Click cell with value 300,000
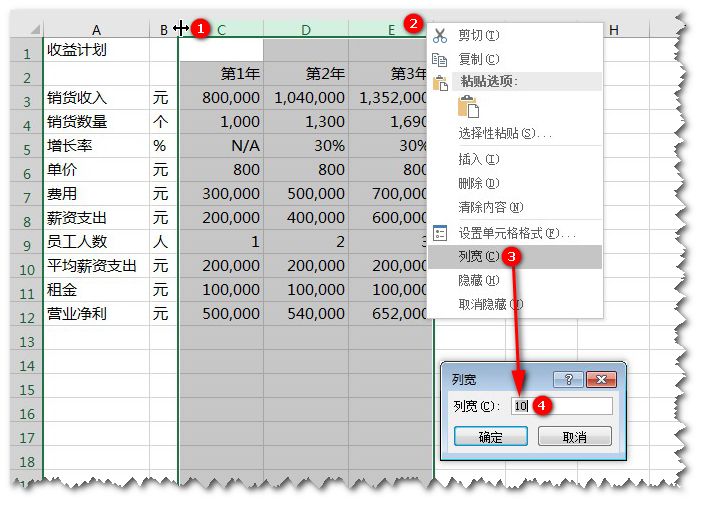 tap(221, 193)
